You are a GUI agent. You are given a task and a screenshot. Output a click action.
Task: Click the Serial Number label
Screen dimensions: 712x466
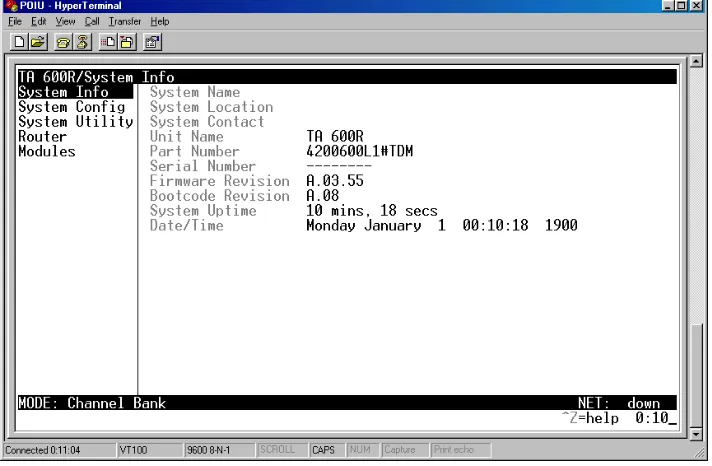point(203,166)
